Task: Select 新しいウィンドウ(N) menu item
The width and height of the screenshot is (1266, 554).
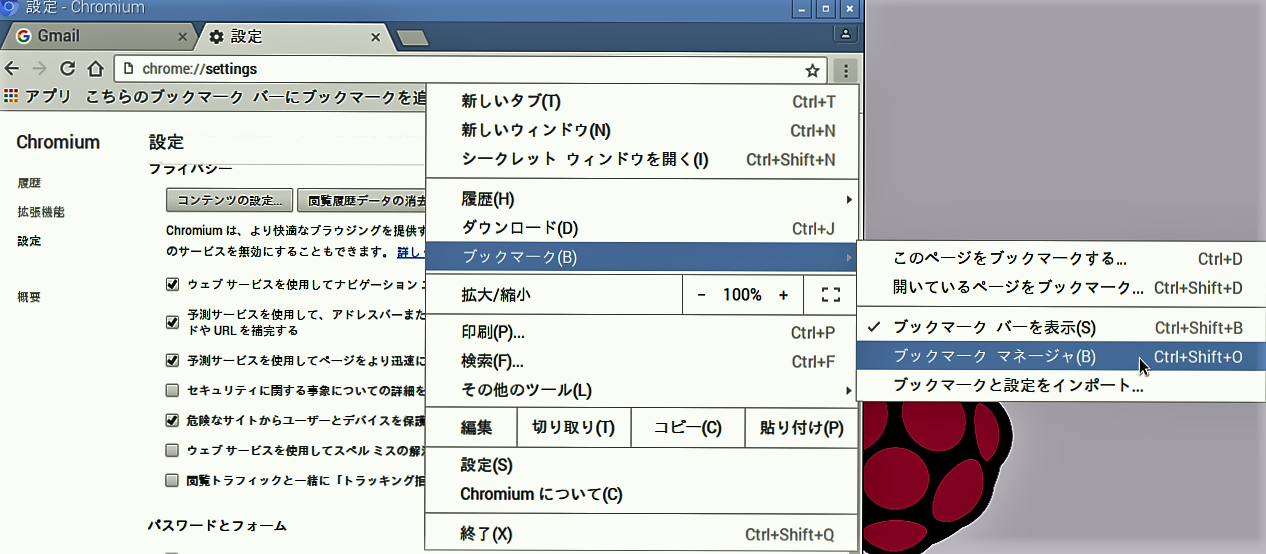Action: point(642,130)
